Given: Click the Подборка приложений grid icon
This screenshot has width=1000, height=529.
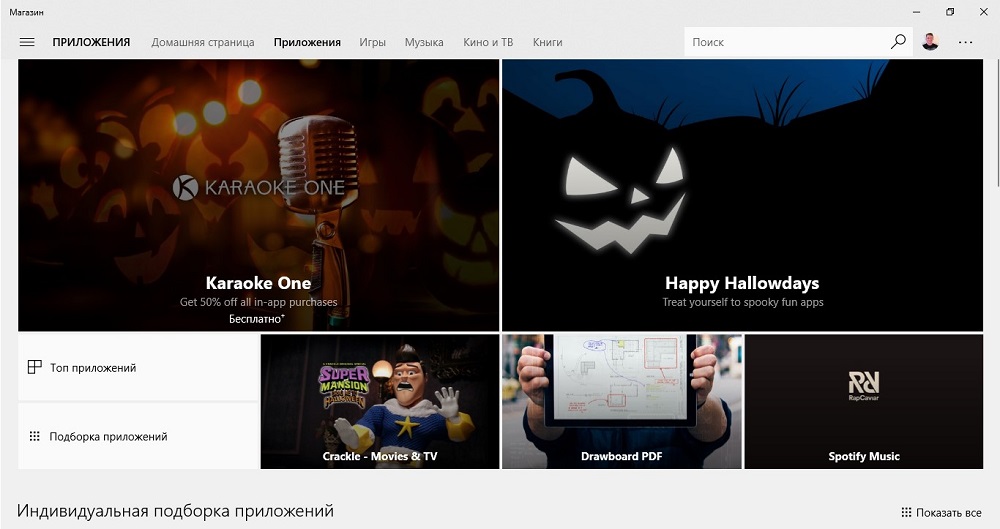Looking at the screenshot, I should pyautogui.click(x=34, y=436).
